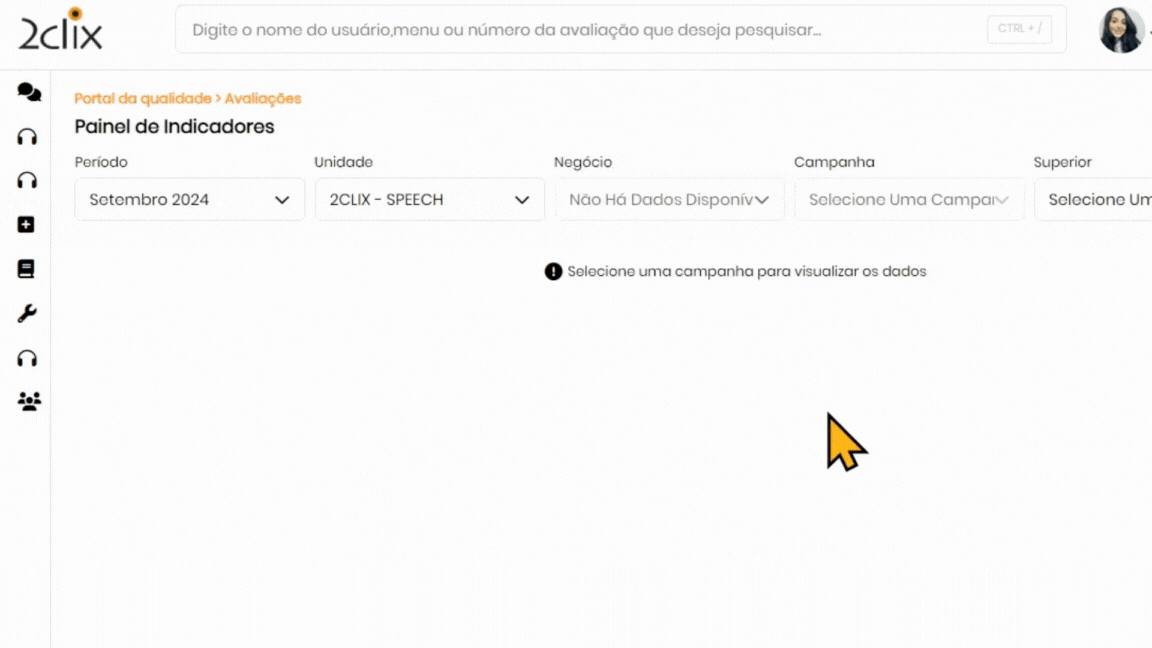Focus the global search input field
This screenshot has width=1152, height=648.
pos(580,30)
